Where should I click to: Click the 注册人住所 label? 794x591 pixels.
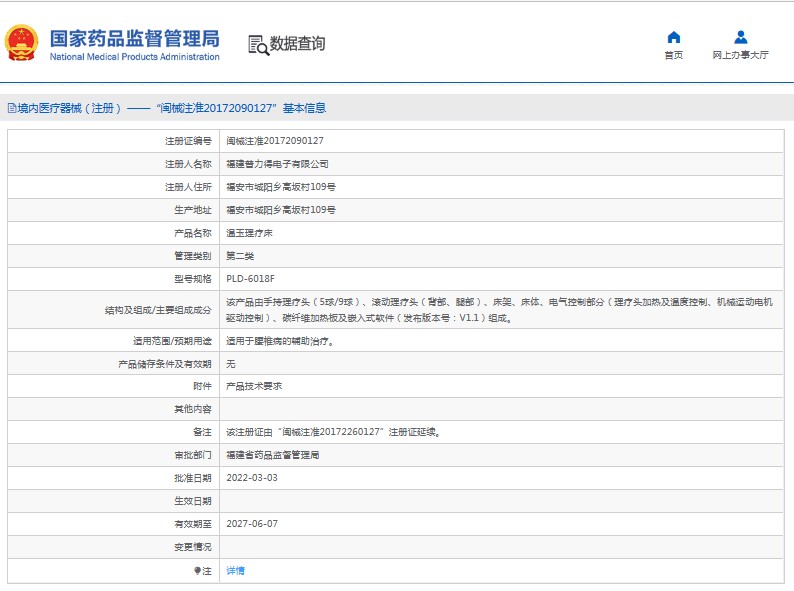pyautogui.click(x=188, y=187)
